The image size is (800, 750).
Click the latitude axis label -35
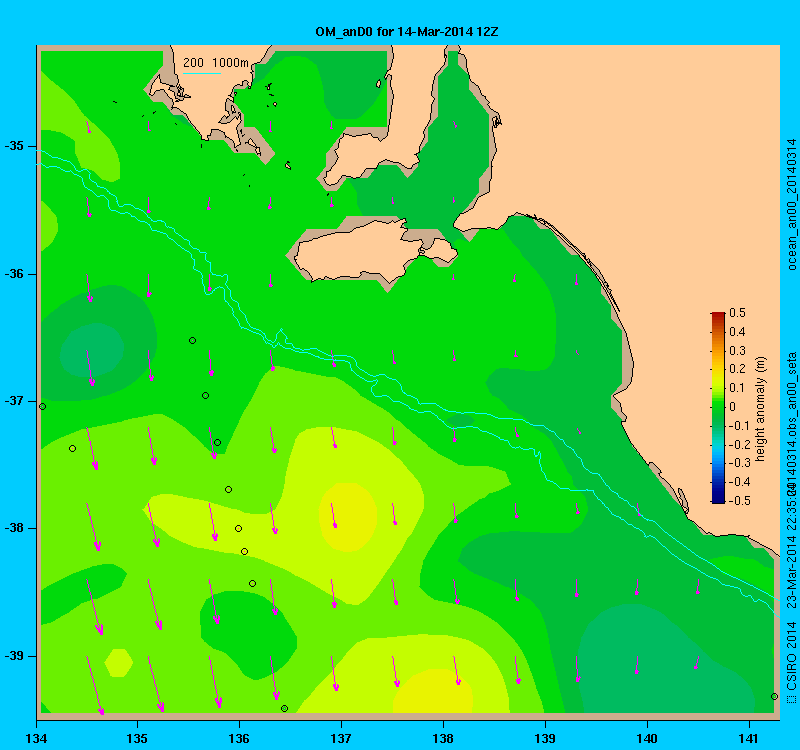tap(15, 146)
